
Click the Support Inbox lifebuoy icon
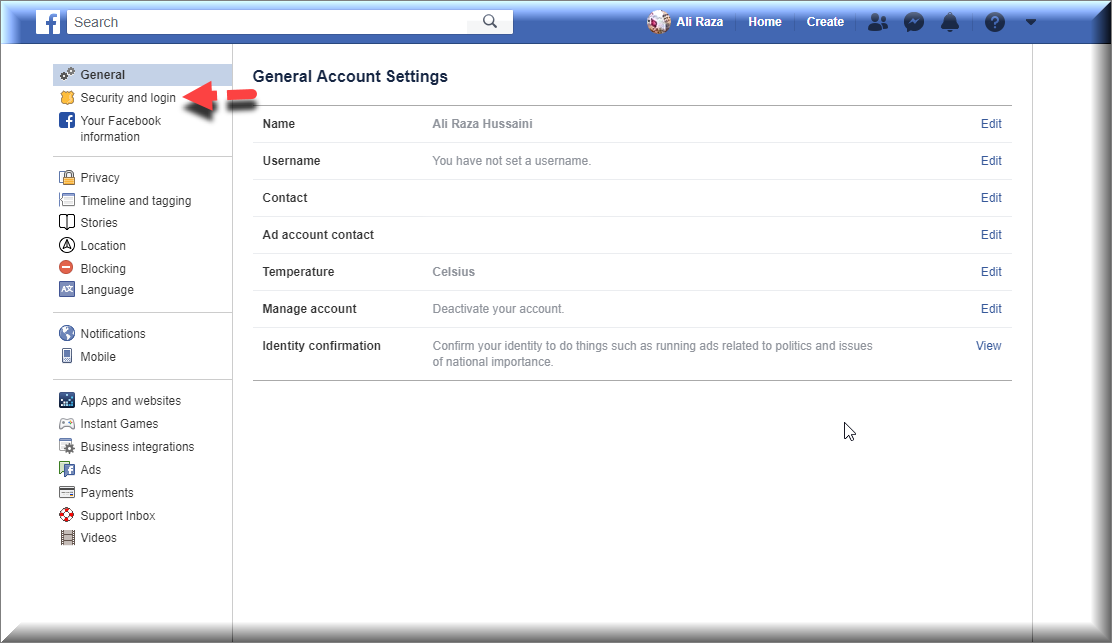(67, 516)
